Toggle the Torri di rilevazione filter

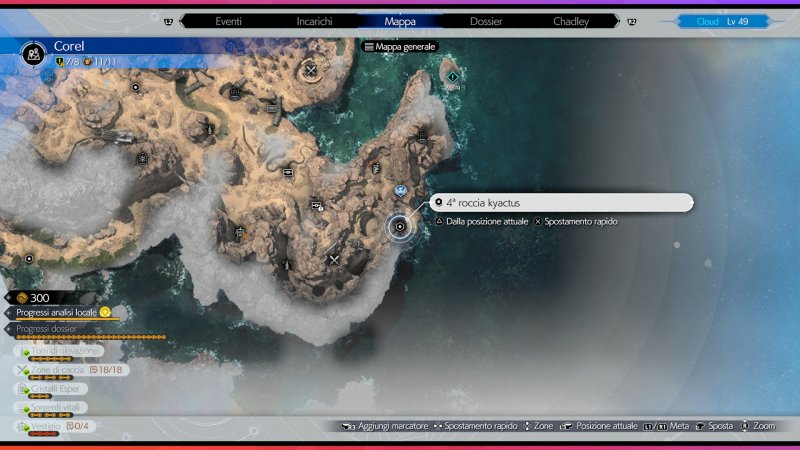(60, 351)
